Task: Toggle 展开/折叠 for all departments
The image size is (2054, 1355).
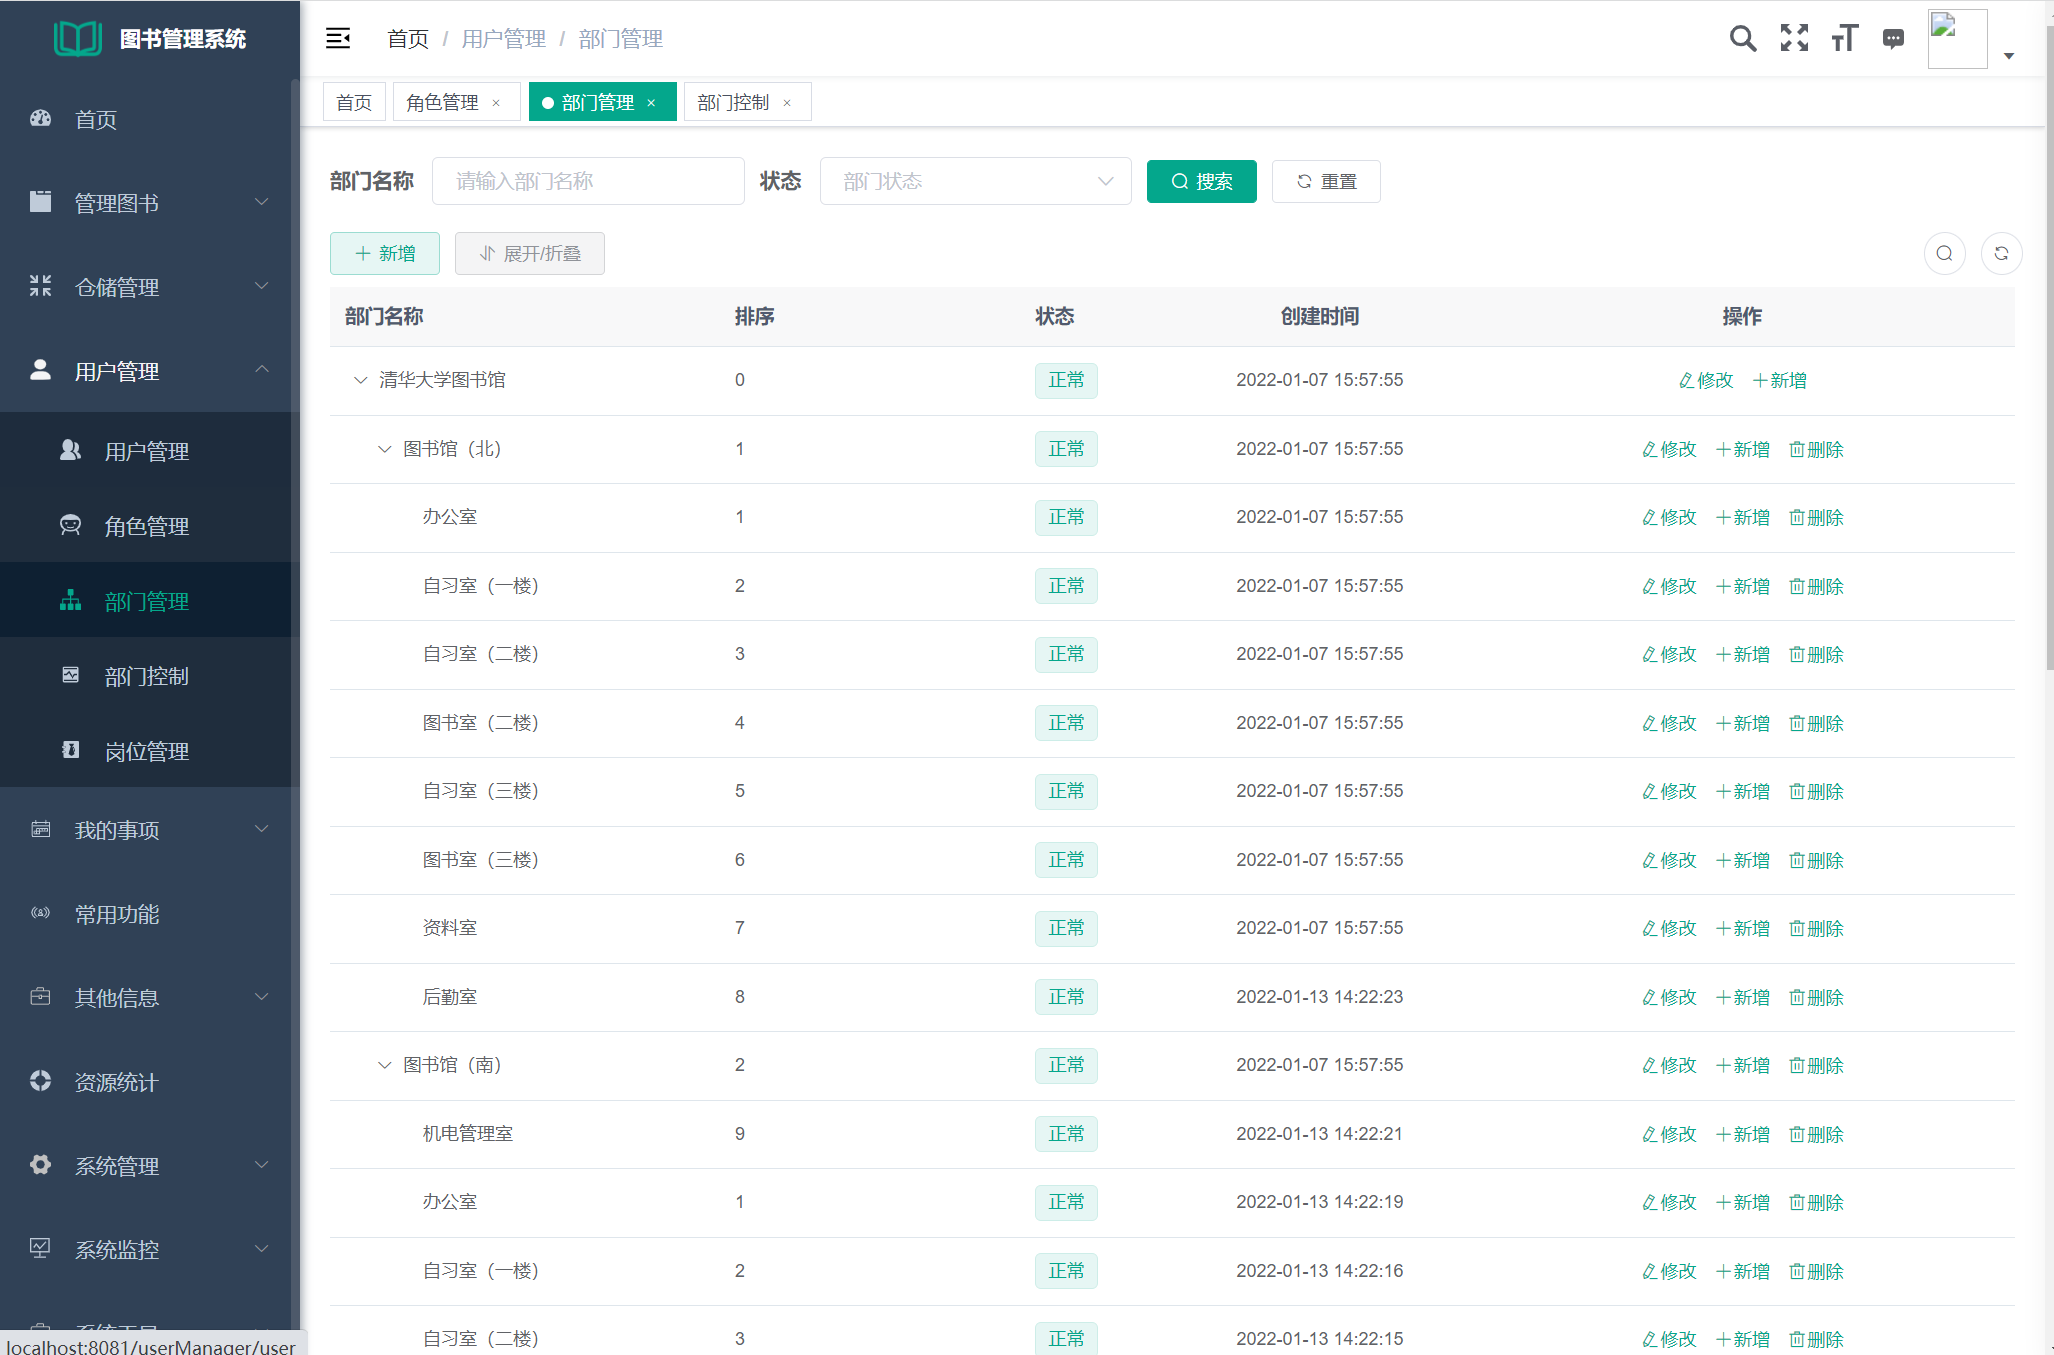Action: coord(530,253)
